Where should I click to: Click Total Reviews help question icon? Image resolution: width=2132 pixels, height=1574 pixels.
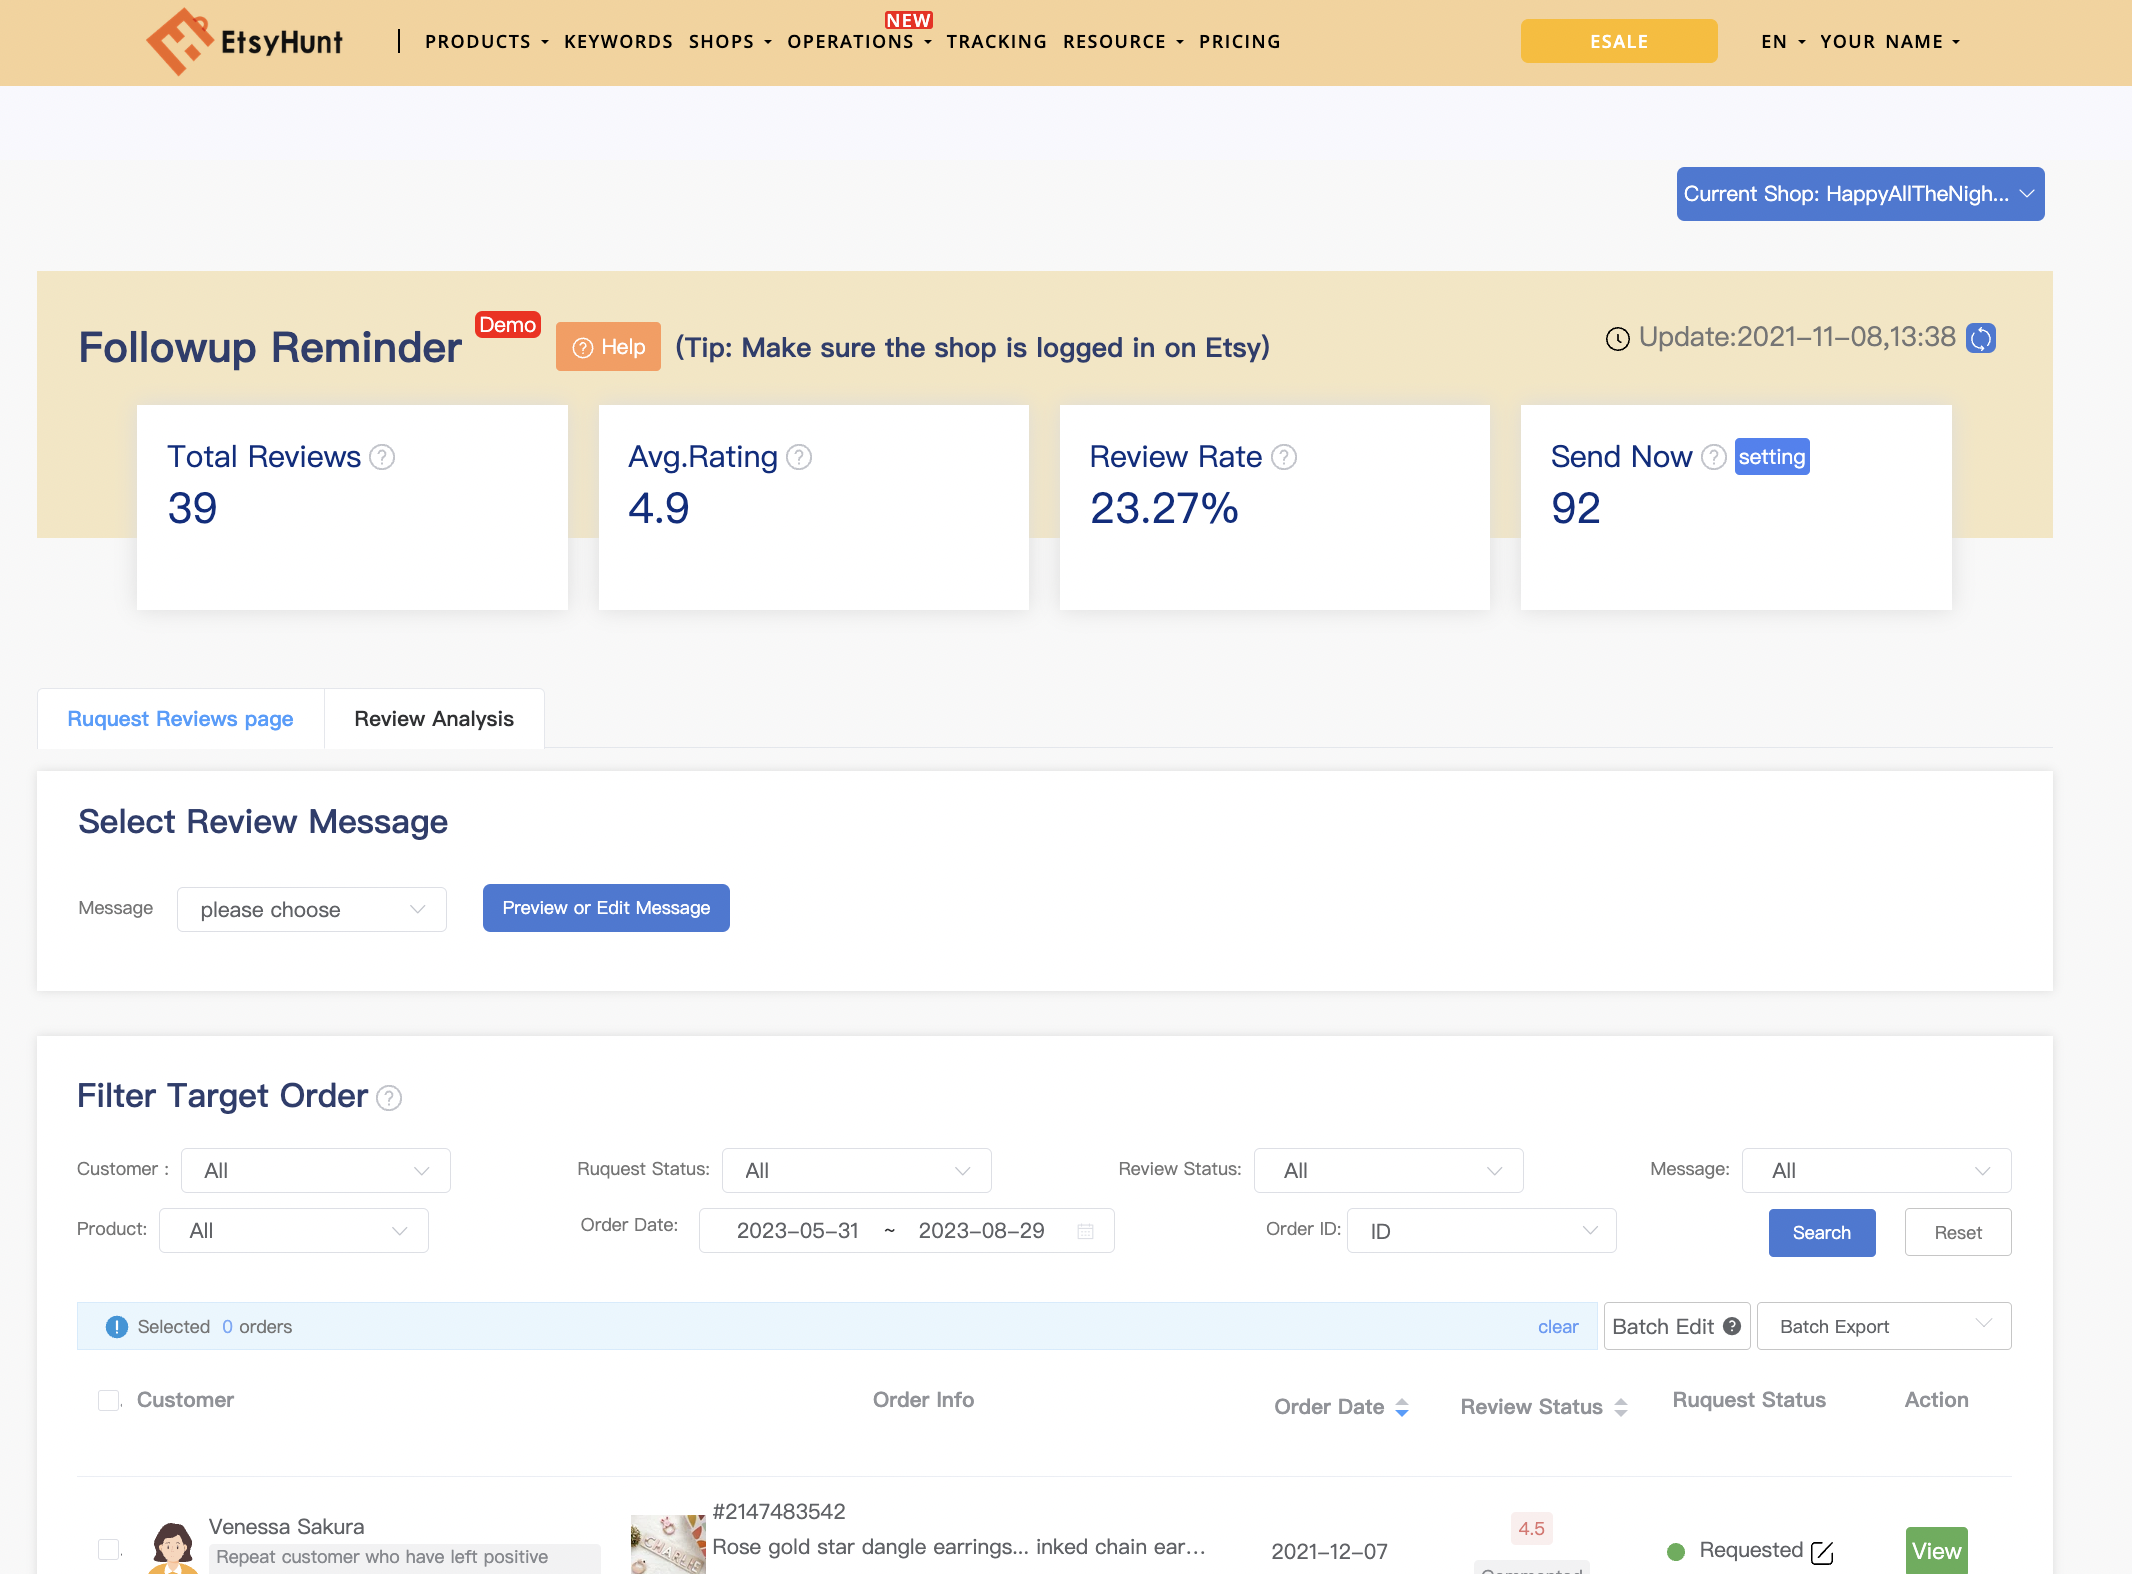pyautogui.click(x=382, y=457)
